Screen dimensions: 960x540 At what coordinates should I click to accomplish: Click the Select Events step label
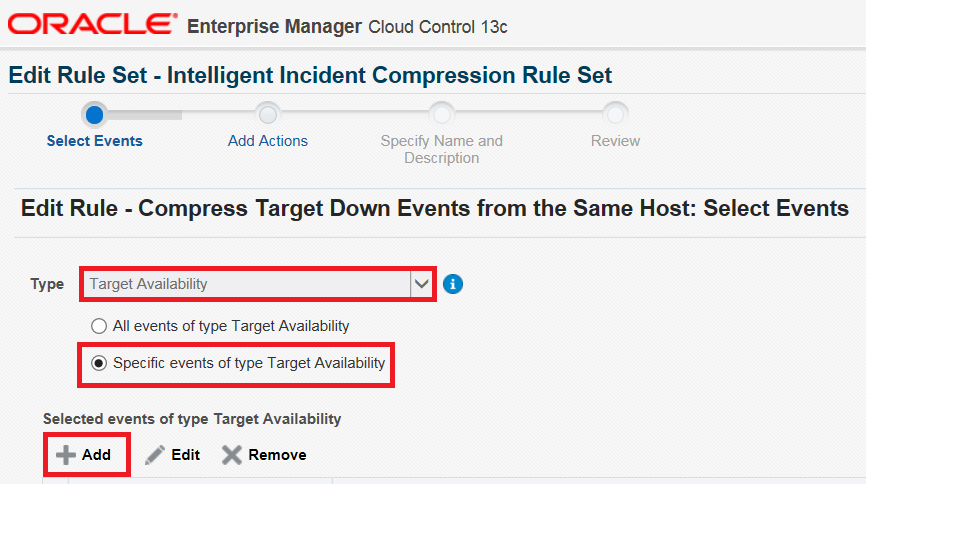94,141
